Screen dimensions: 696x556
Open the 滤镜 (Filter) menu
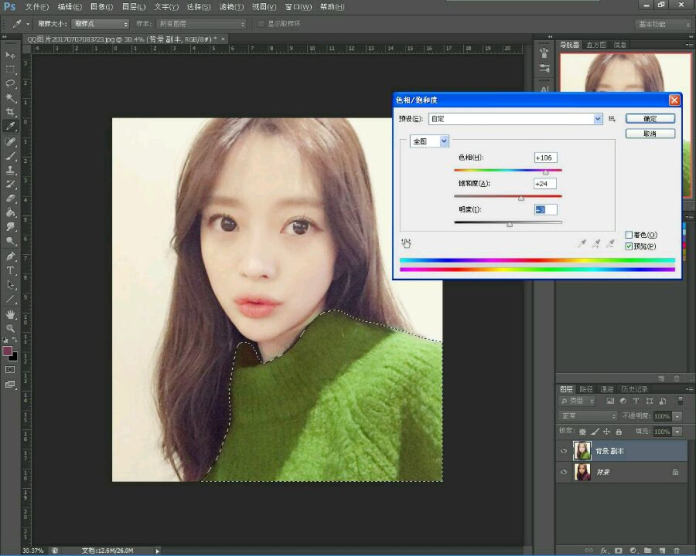(x=230, y=6)
